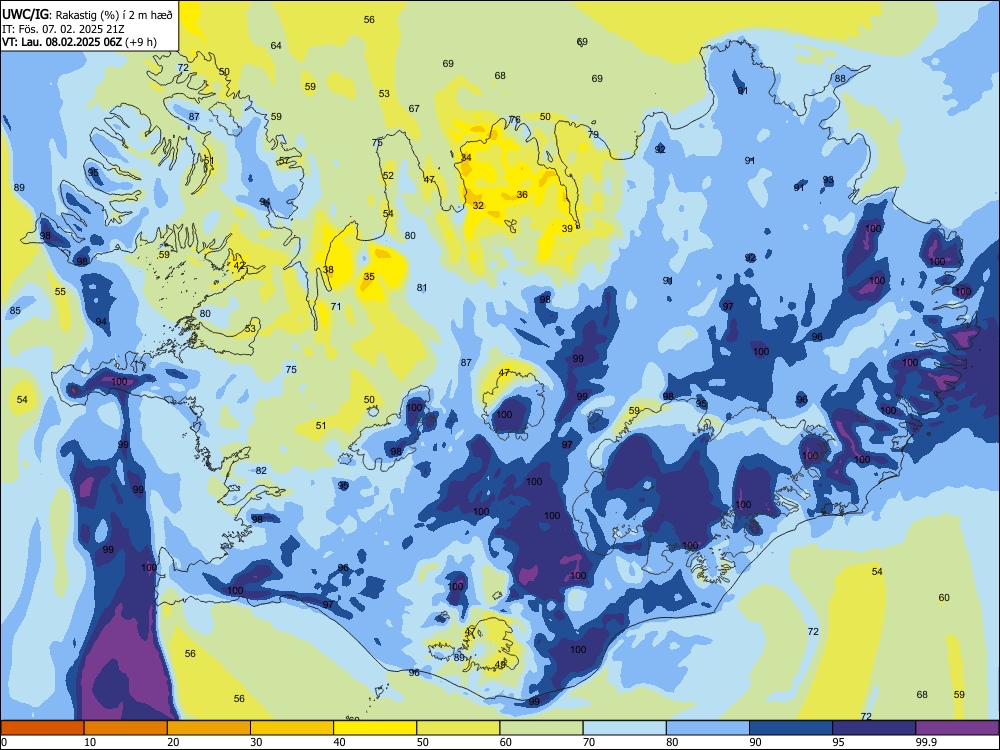The height and width of the screenshot is (750, 1000).
Task: Click the '90' legend scale label
Action: coord(755,742)
